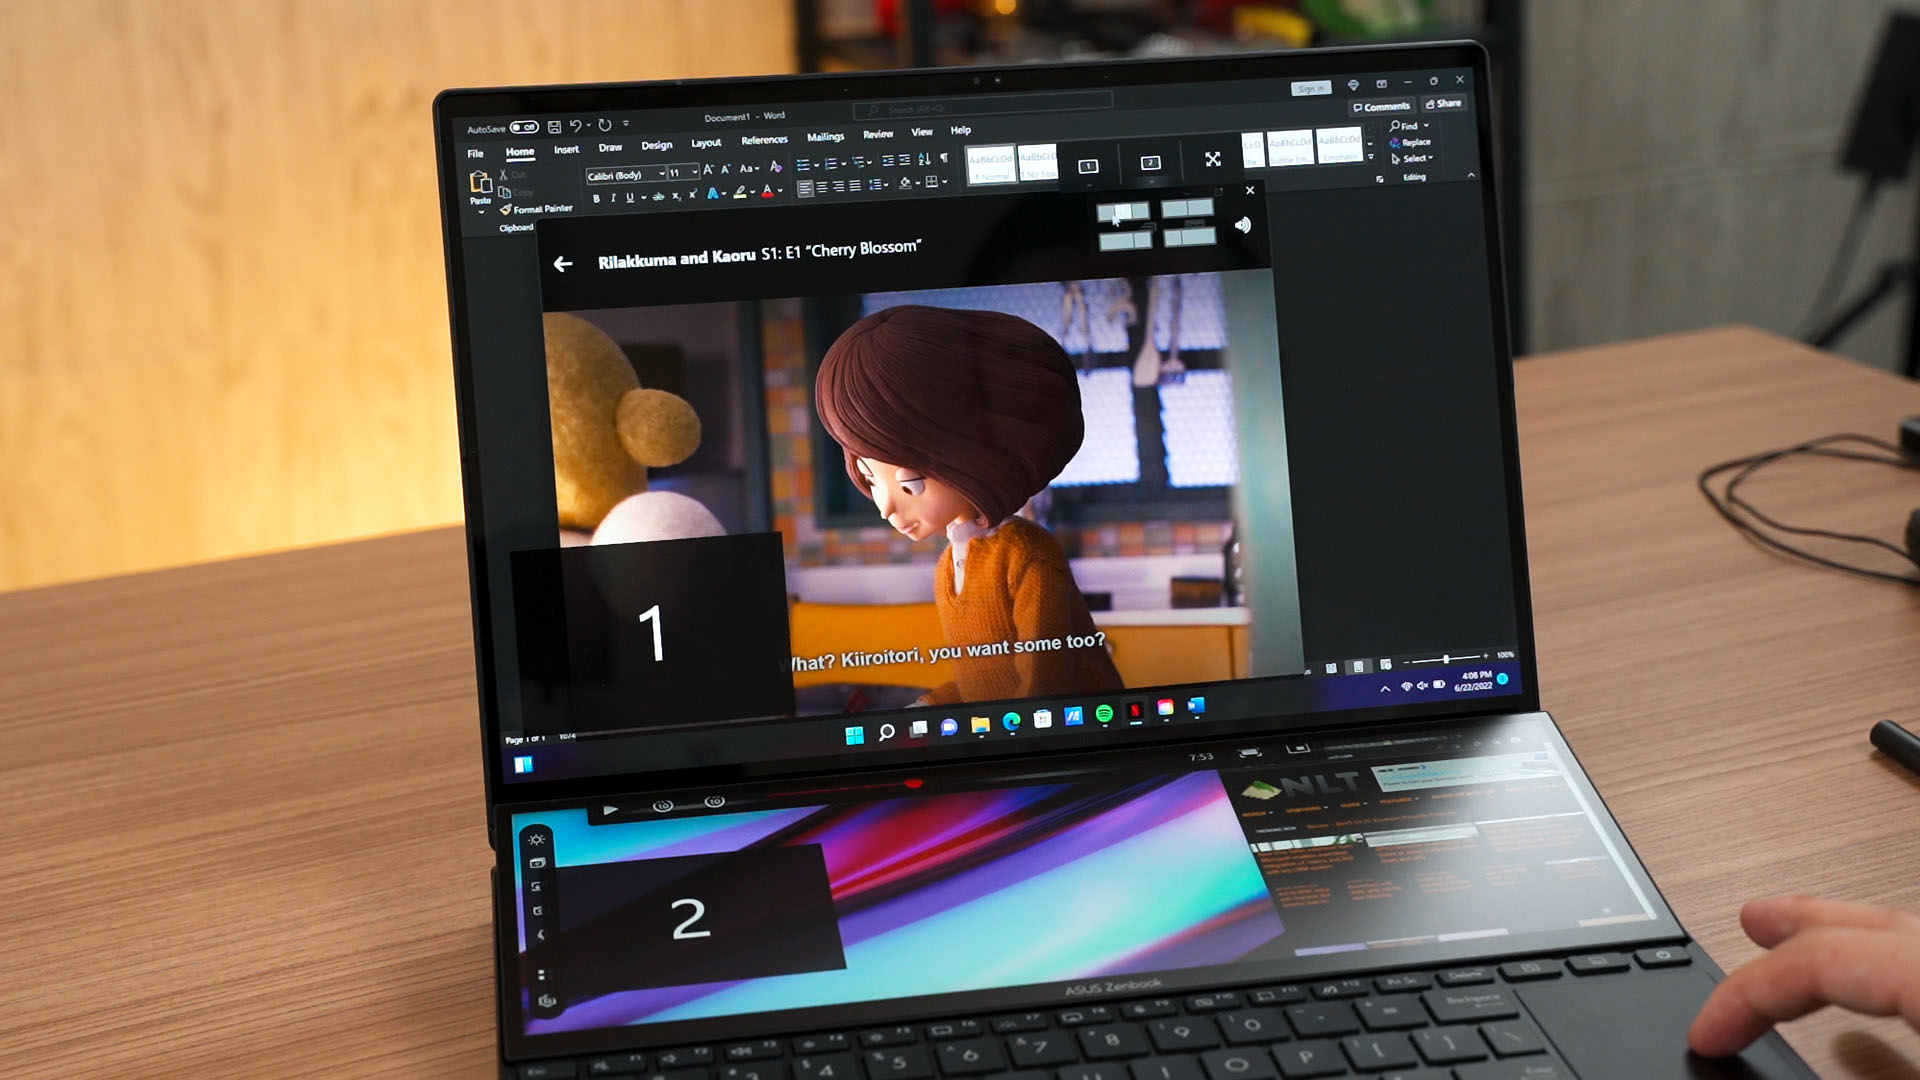1920x1080 pixels.
Task: Toggle Strikethrough formatting
Action: pyautogui.click(x=658, y=196)
